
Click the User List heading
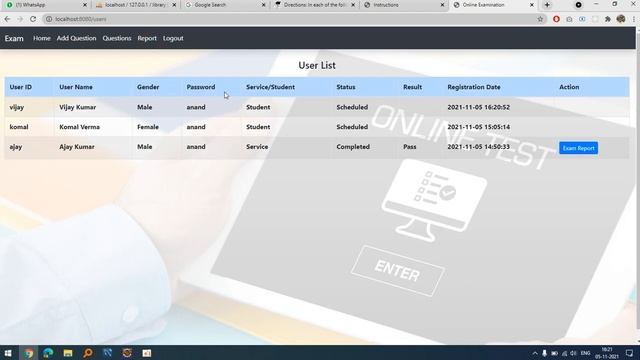(317, 65)
